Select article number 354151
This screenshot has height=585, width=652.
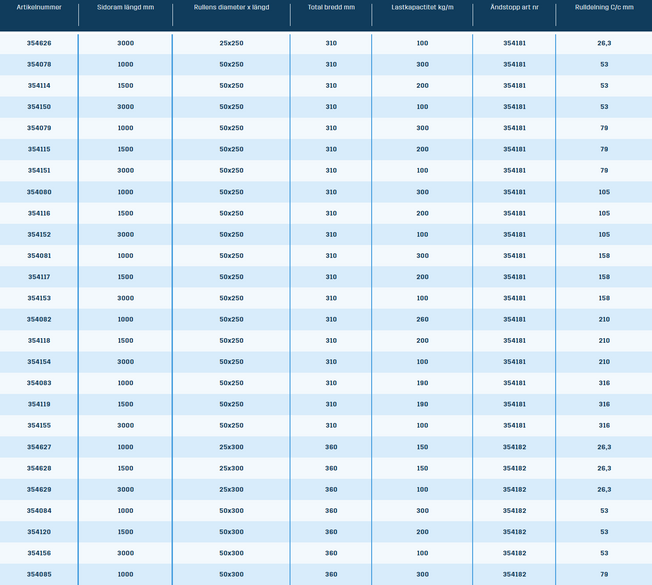(x=39, y=170)
